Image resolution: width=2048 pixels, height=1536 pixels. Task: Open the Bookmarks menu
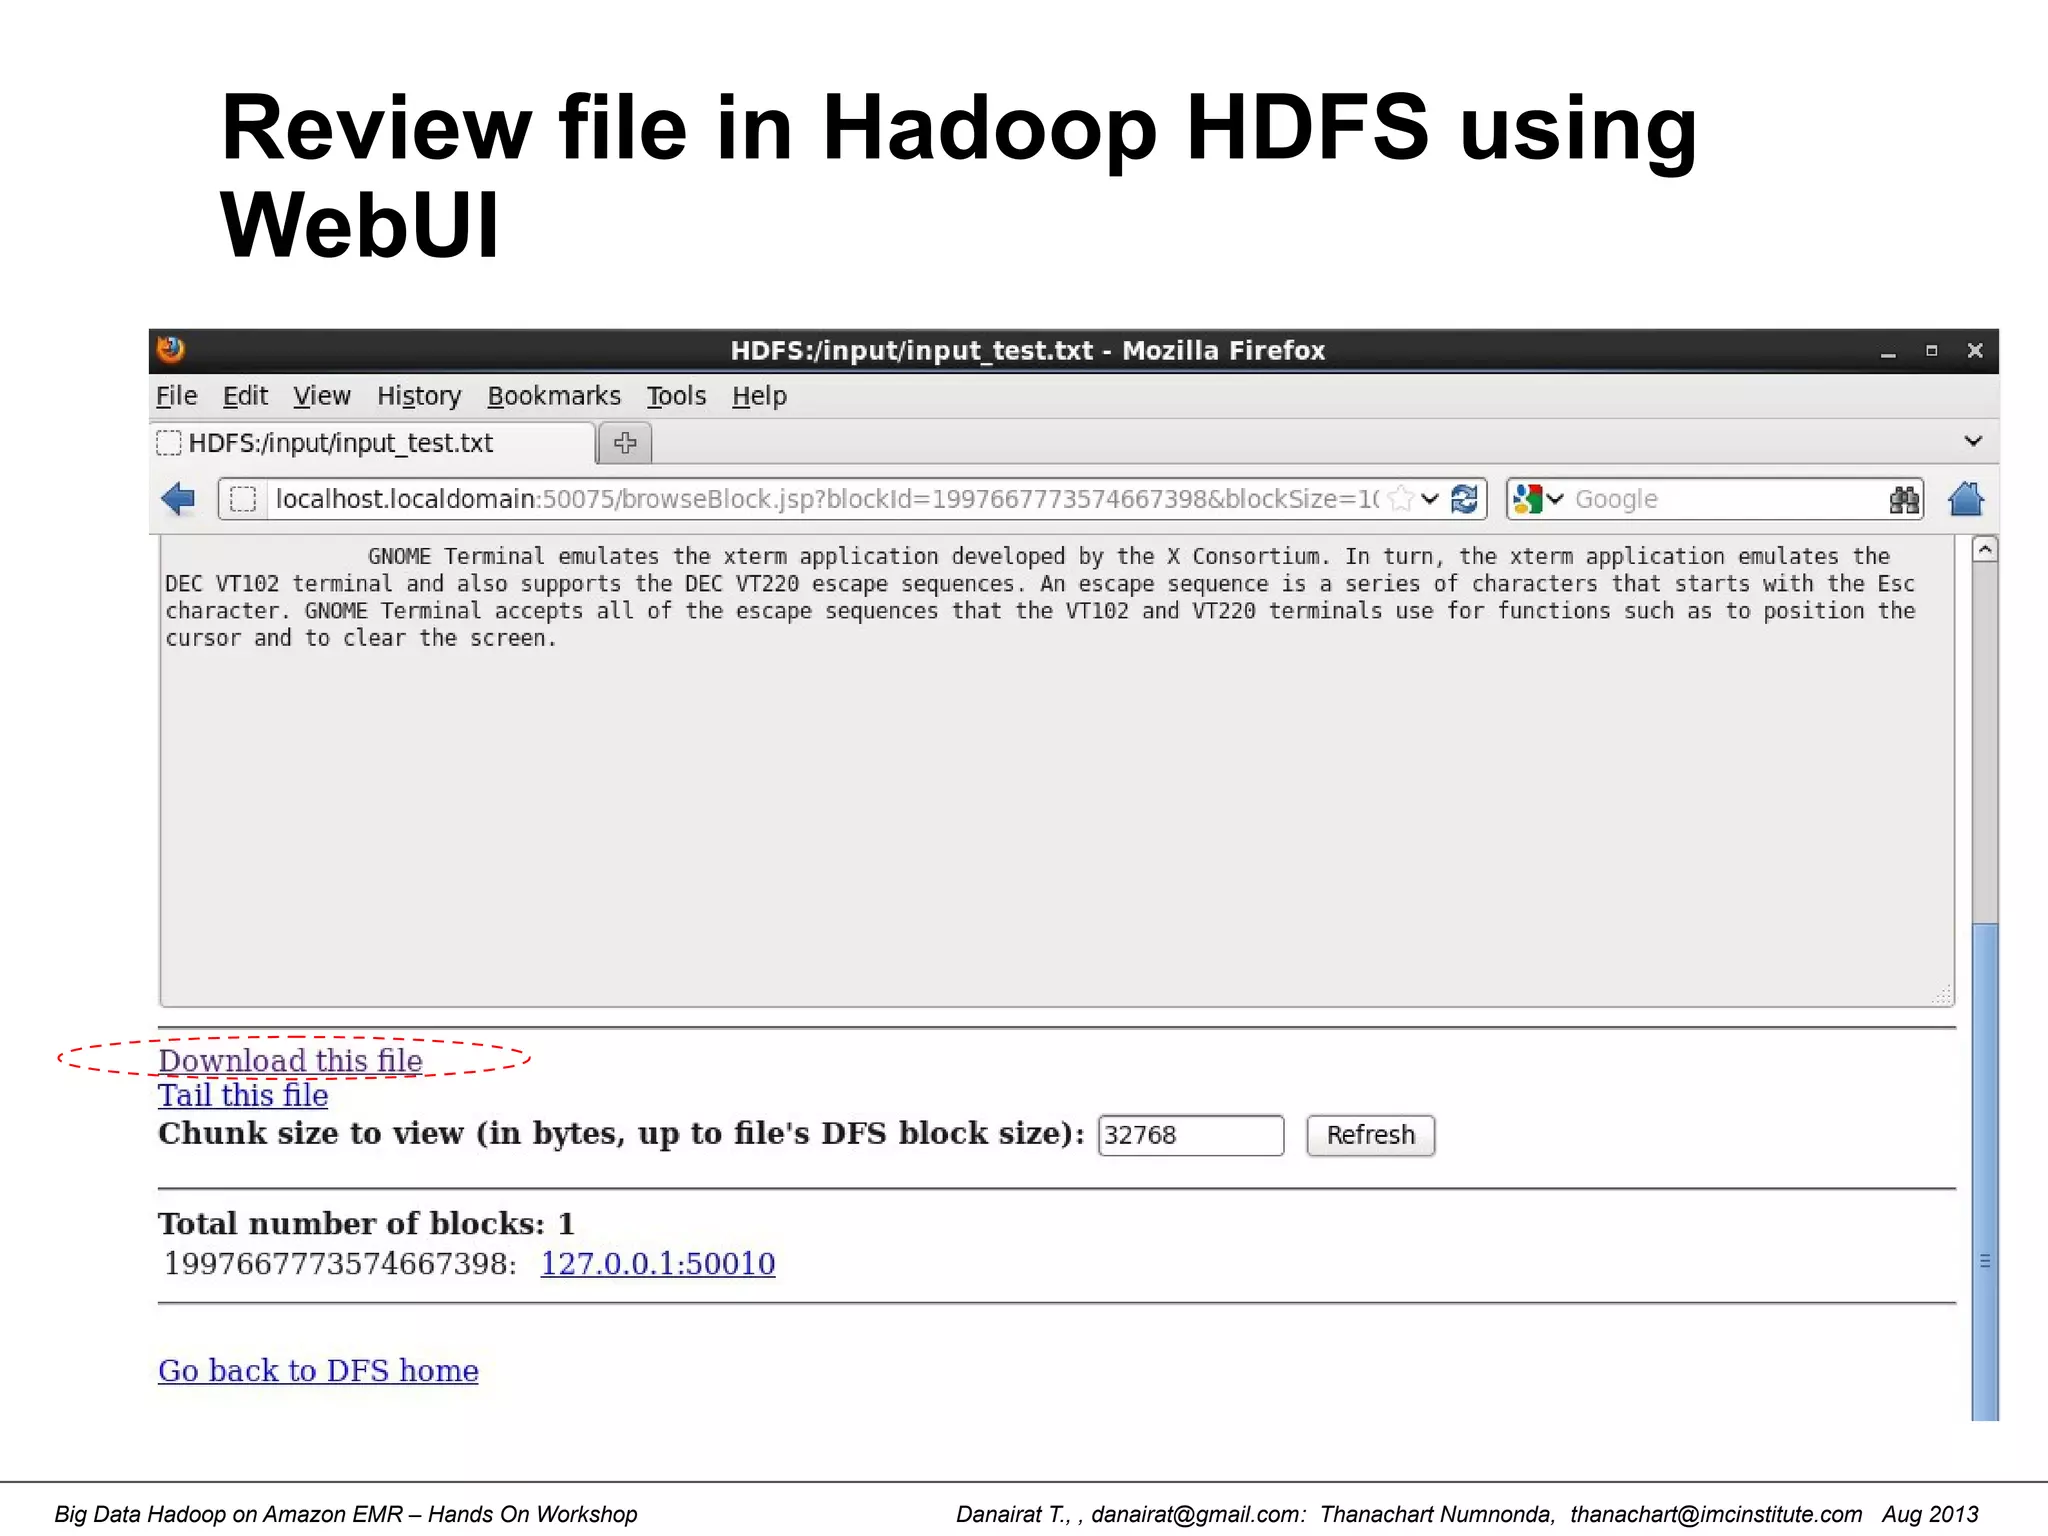click(554, 396)
